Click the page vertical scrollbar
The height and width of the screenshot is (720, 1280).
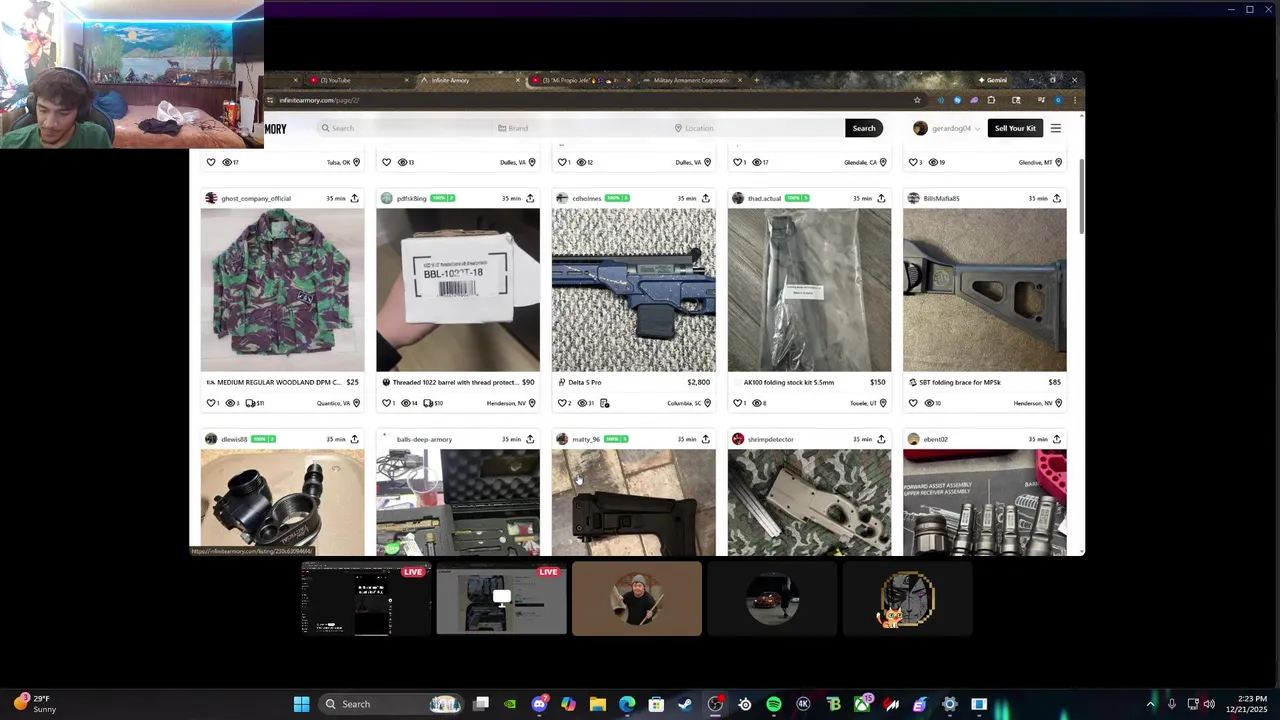(1081, 197)
